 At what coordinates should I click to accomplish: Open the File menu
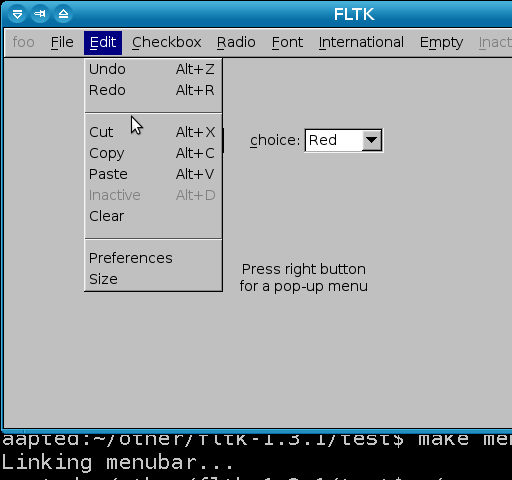[62, 43]
